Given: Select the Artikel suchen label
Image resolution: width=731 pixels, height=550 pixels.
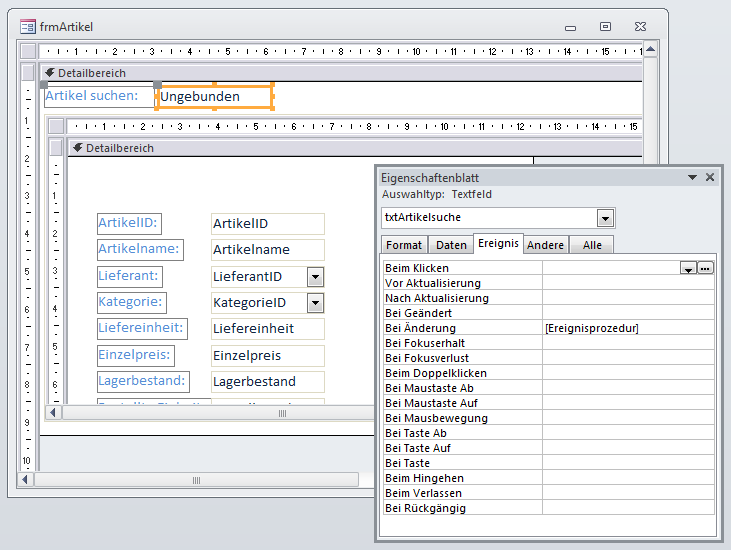Looking at the screenshot, I should (91, 96).
